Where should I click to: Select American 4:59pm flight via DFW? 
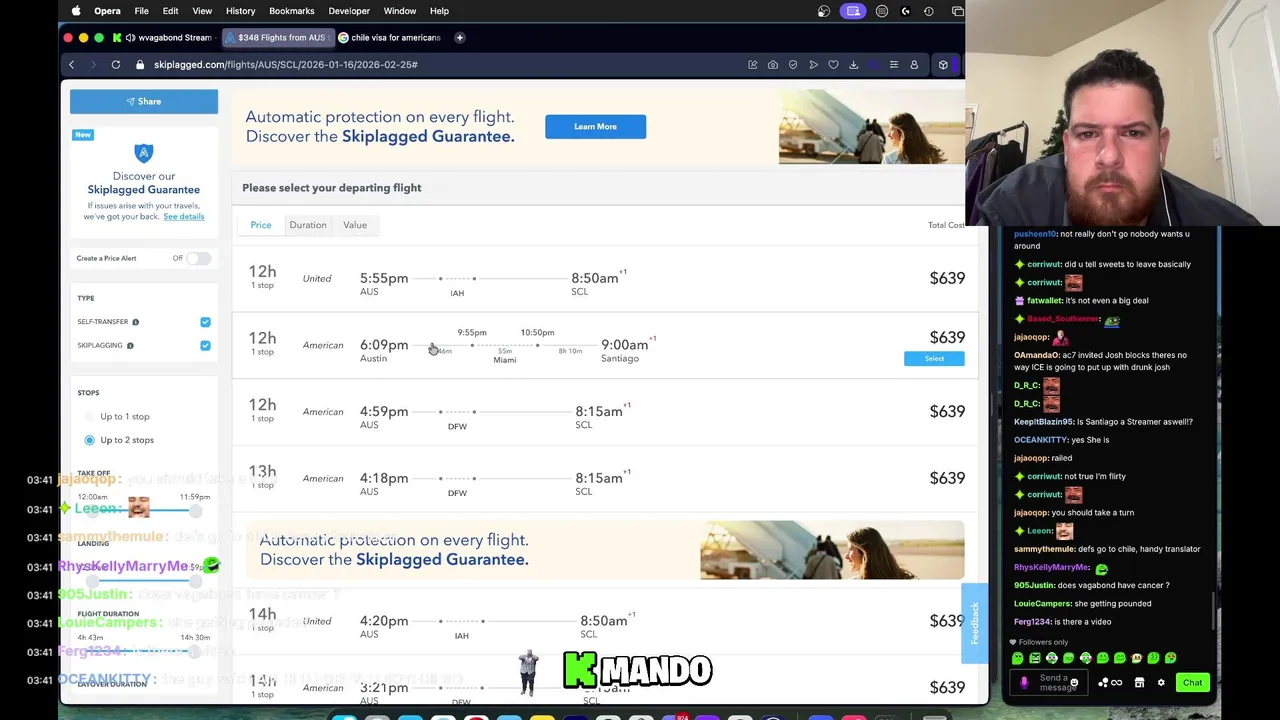tap(604, 412)
